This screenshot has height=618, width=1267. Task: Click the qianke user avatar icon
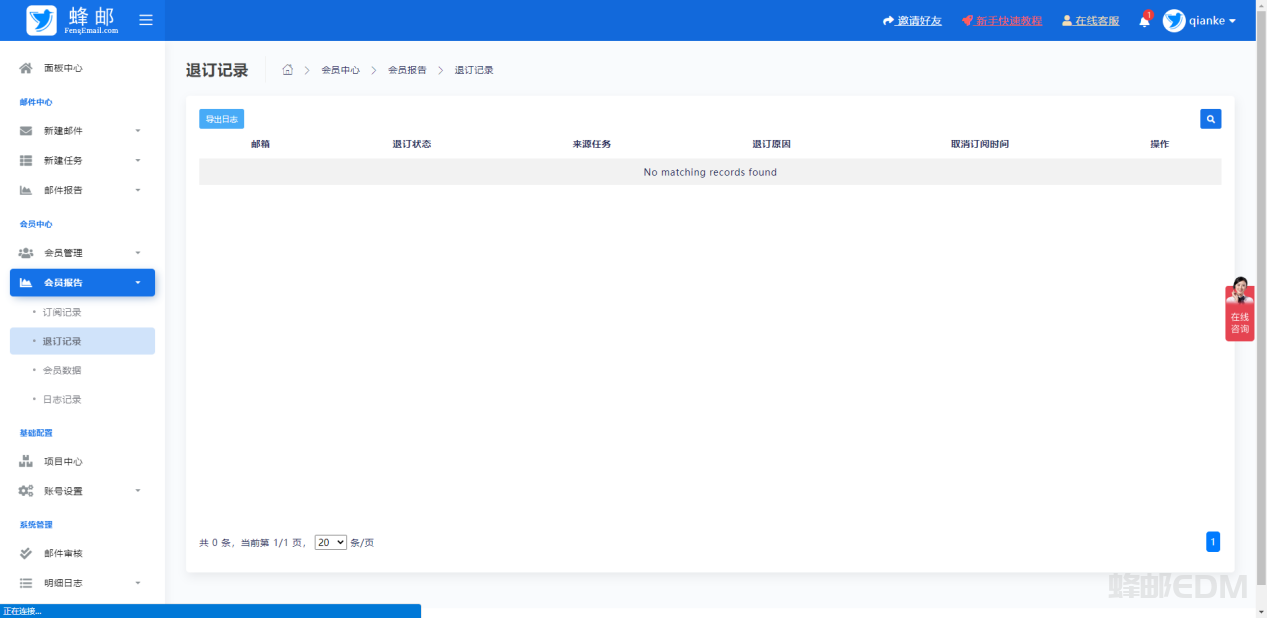click(1174, 21)
